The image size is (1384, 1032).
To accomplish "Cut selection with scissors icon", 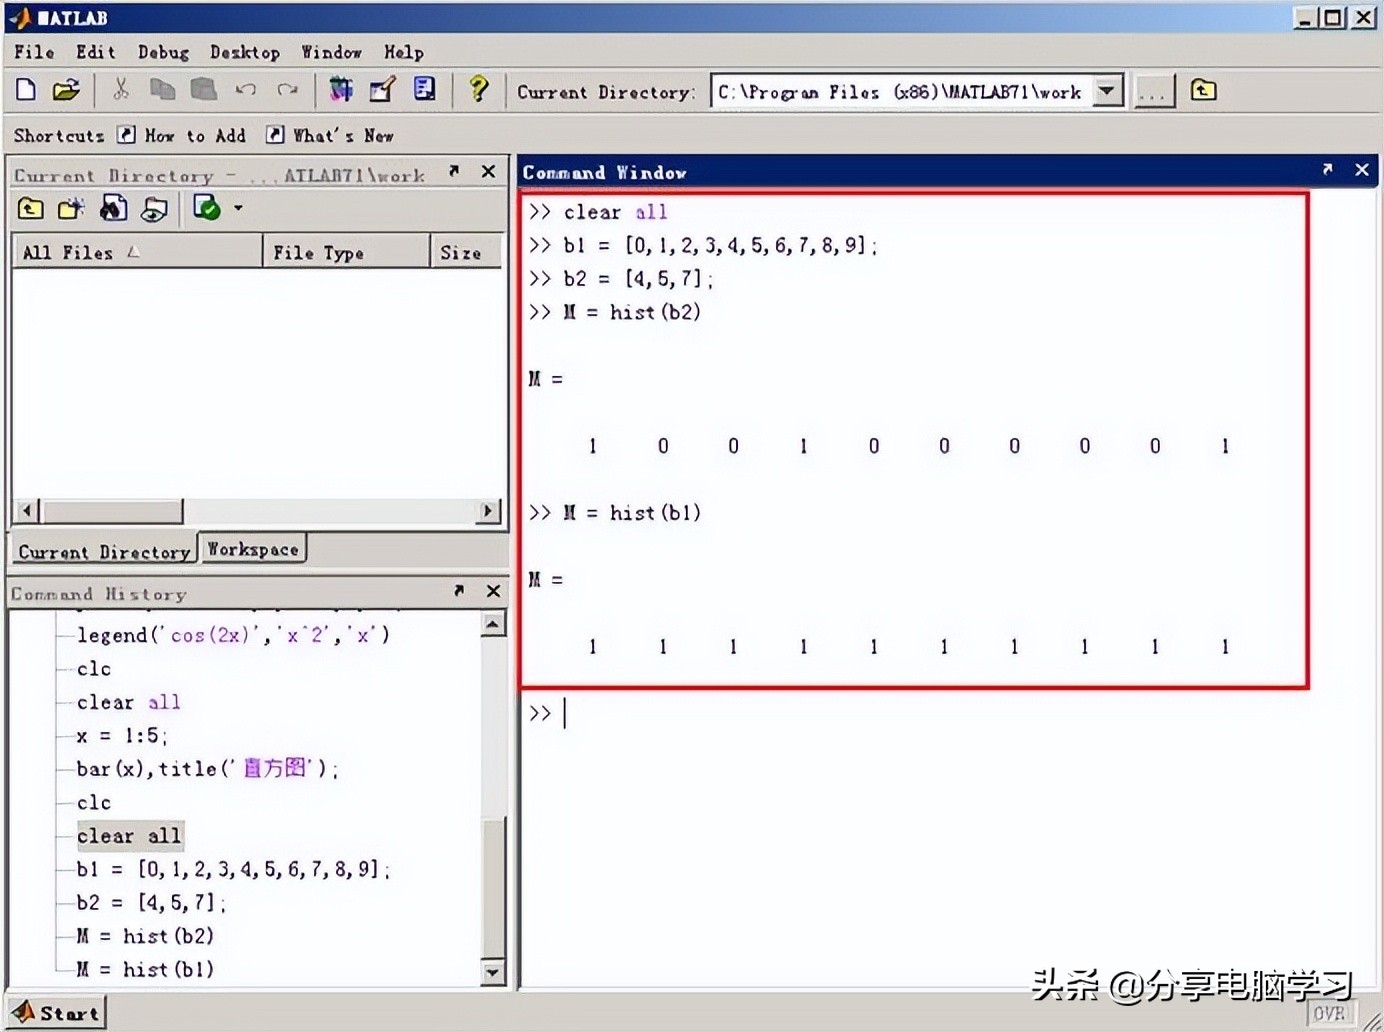I will (121, 90).
